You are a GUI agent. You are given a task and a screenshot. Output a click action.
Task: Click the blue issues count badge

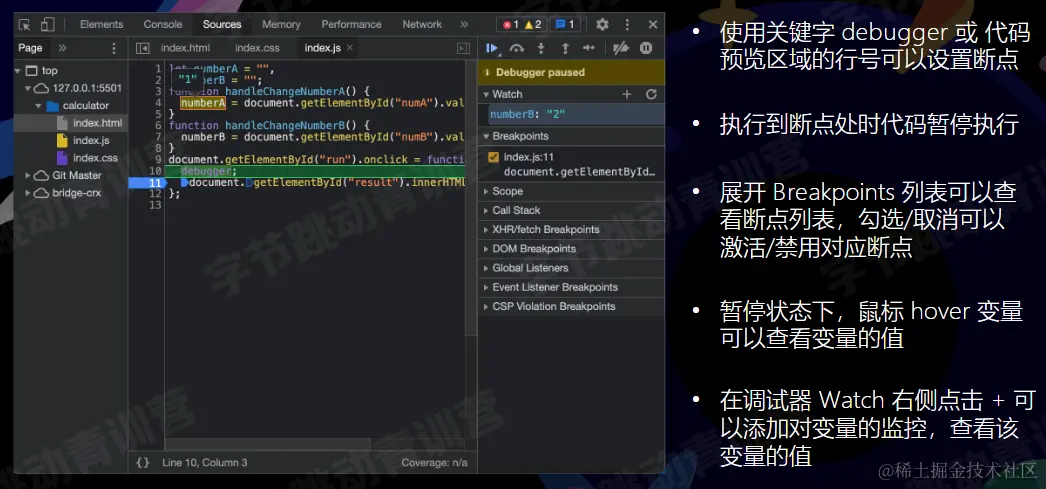[565, 25]
